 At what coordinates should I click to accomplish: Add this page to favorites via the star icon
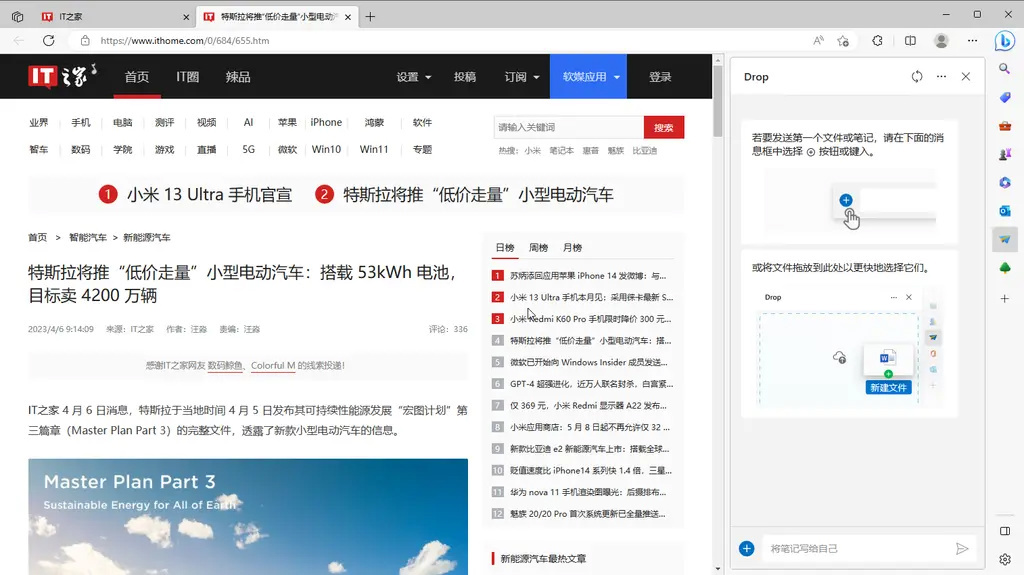(843, 41)
